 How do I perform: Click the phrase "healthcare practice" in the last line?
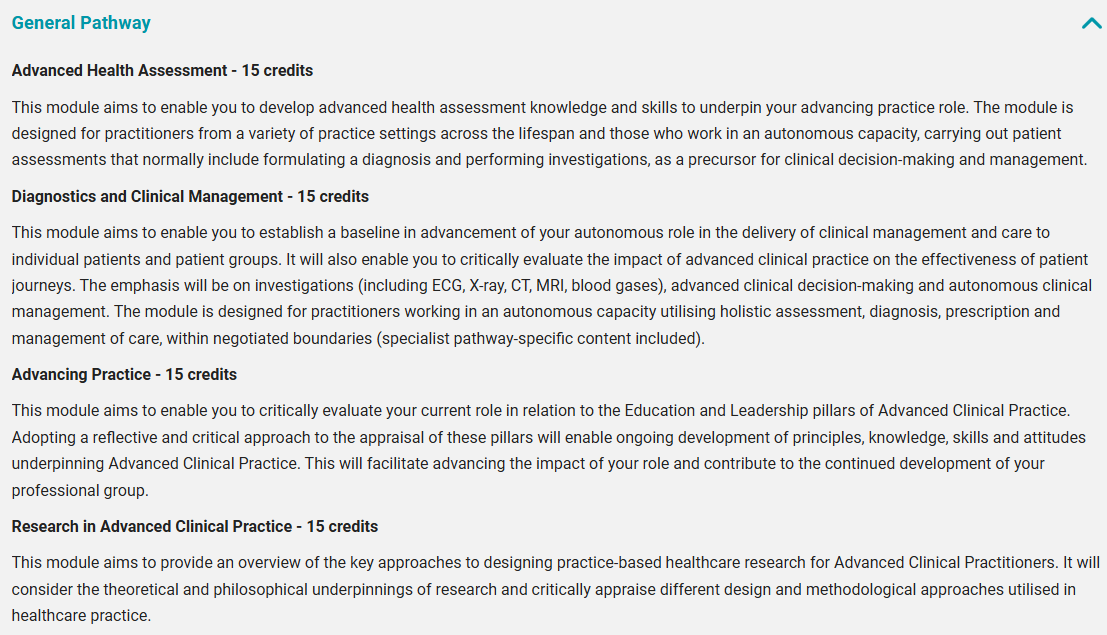click(x=81, y=615)
